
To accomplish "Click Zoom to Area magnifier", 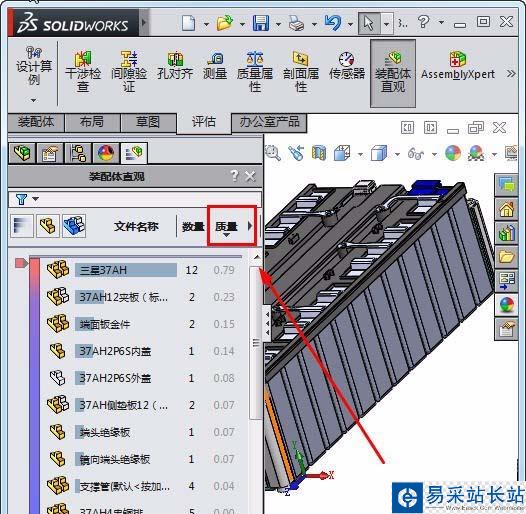I will [x=273, y=153].
